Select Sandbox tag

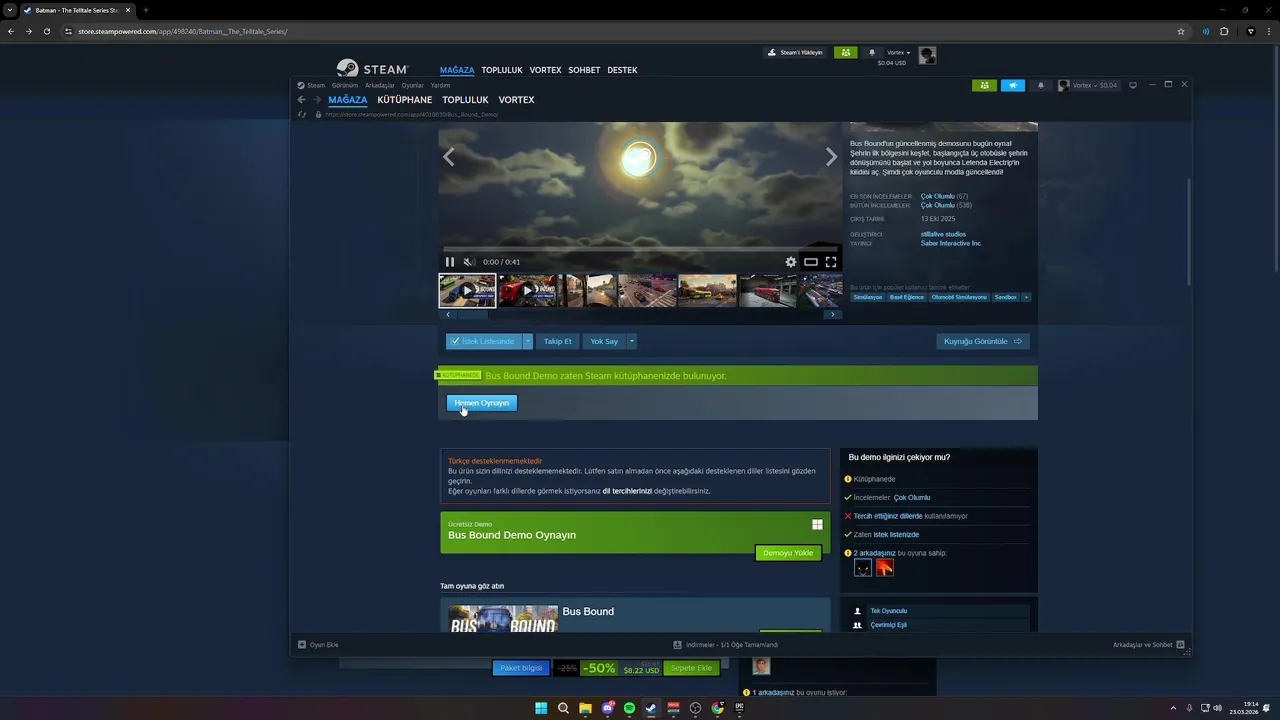1005,297
